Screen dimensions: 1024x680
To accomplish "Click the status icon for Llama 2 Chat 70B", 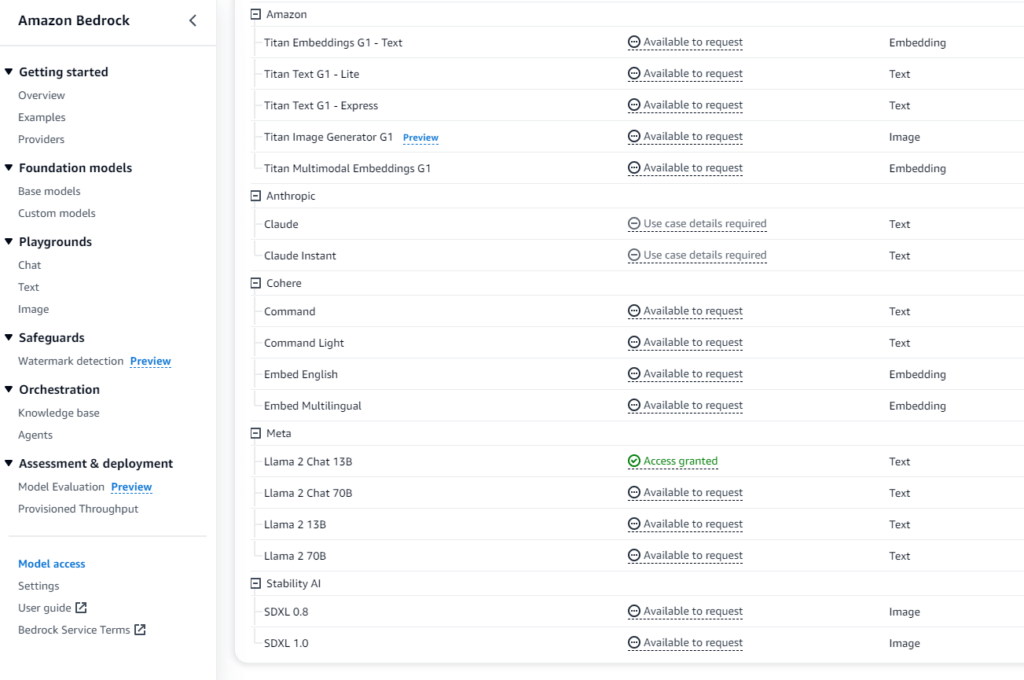I will tap(633, 493).
